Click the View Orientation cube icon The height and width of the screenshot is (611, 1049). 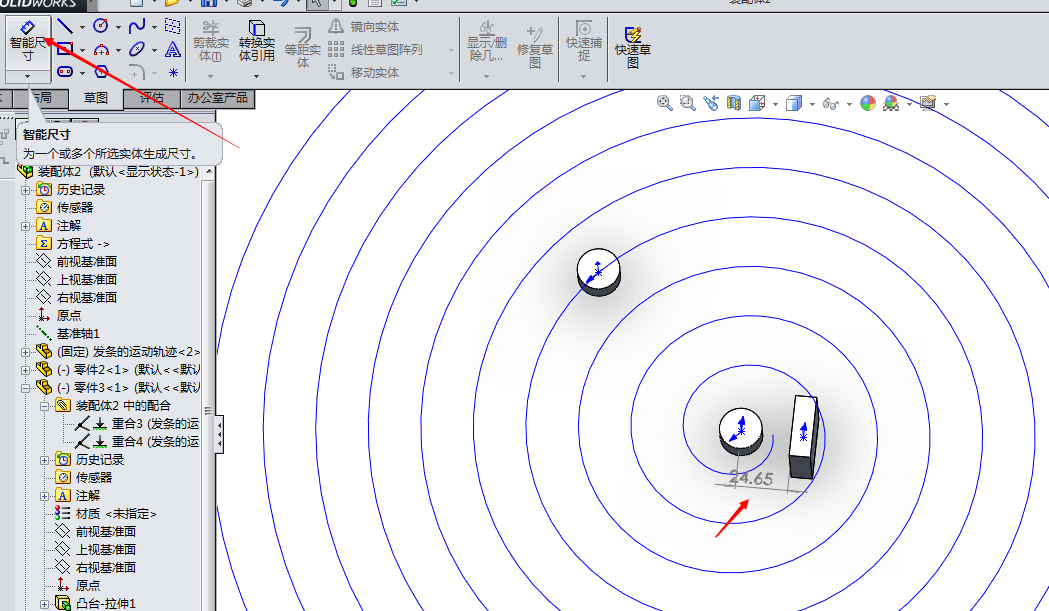(x=757, y=103)
